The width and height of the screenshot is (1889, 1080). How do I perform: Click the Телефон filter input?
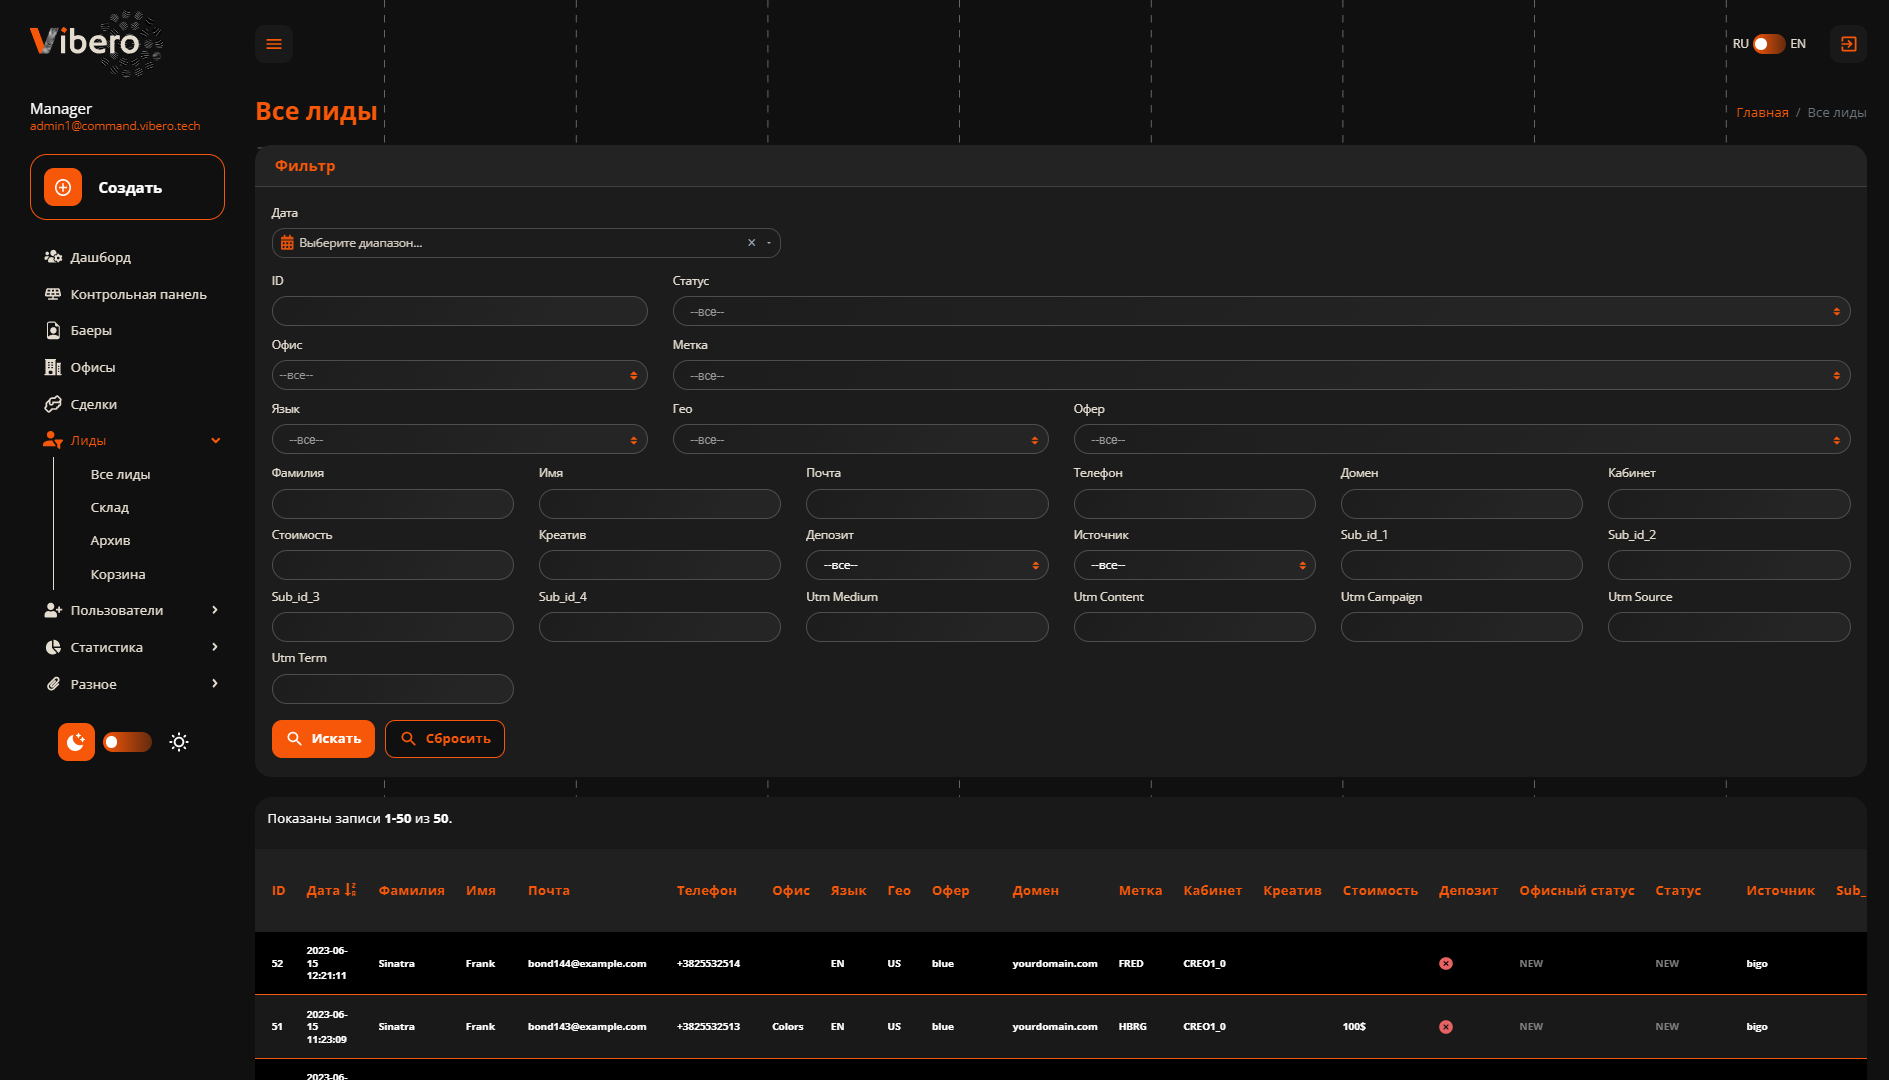1194,504
